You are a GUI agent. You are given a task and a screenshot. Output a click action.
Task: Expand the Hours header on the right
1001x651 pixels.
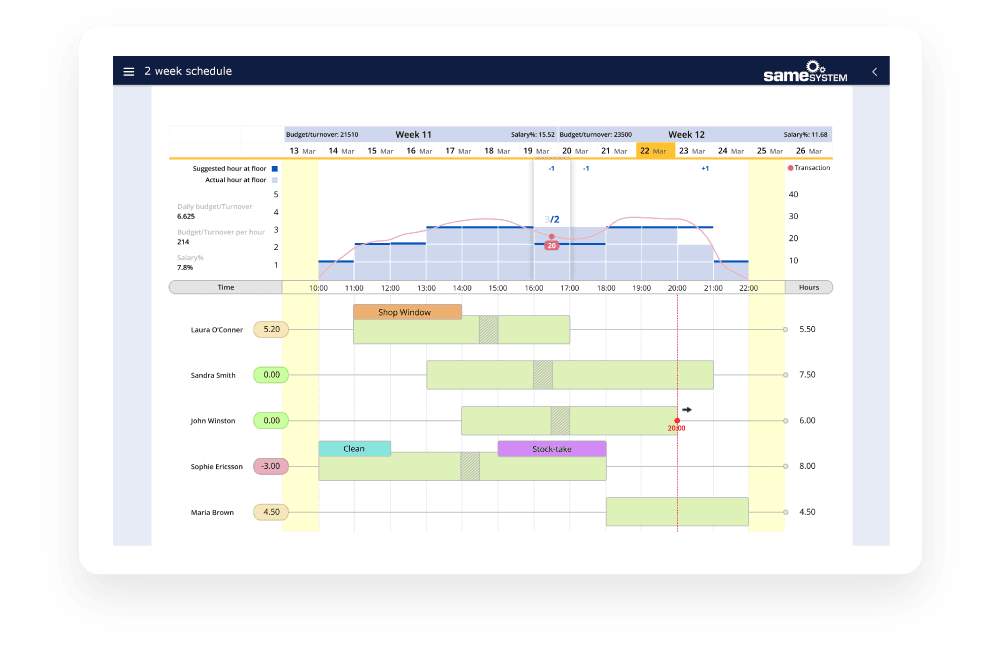808,287
